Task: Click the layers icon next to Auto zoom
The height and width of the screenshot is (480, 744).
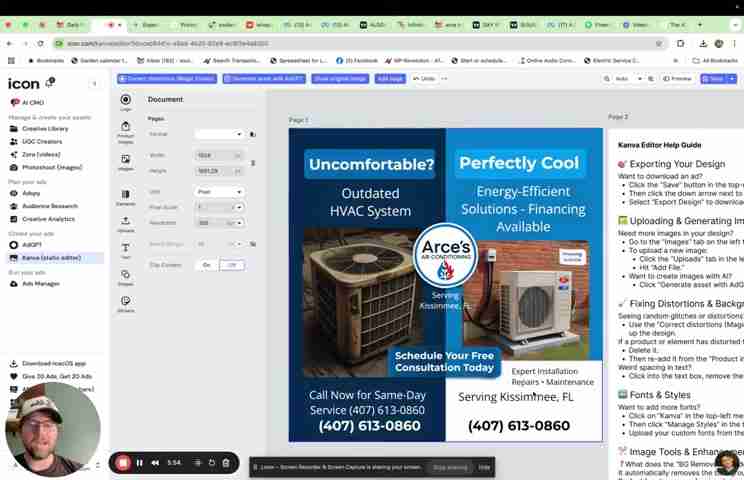Action: pyautogui.click(x=651, y=79)
